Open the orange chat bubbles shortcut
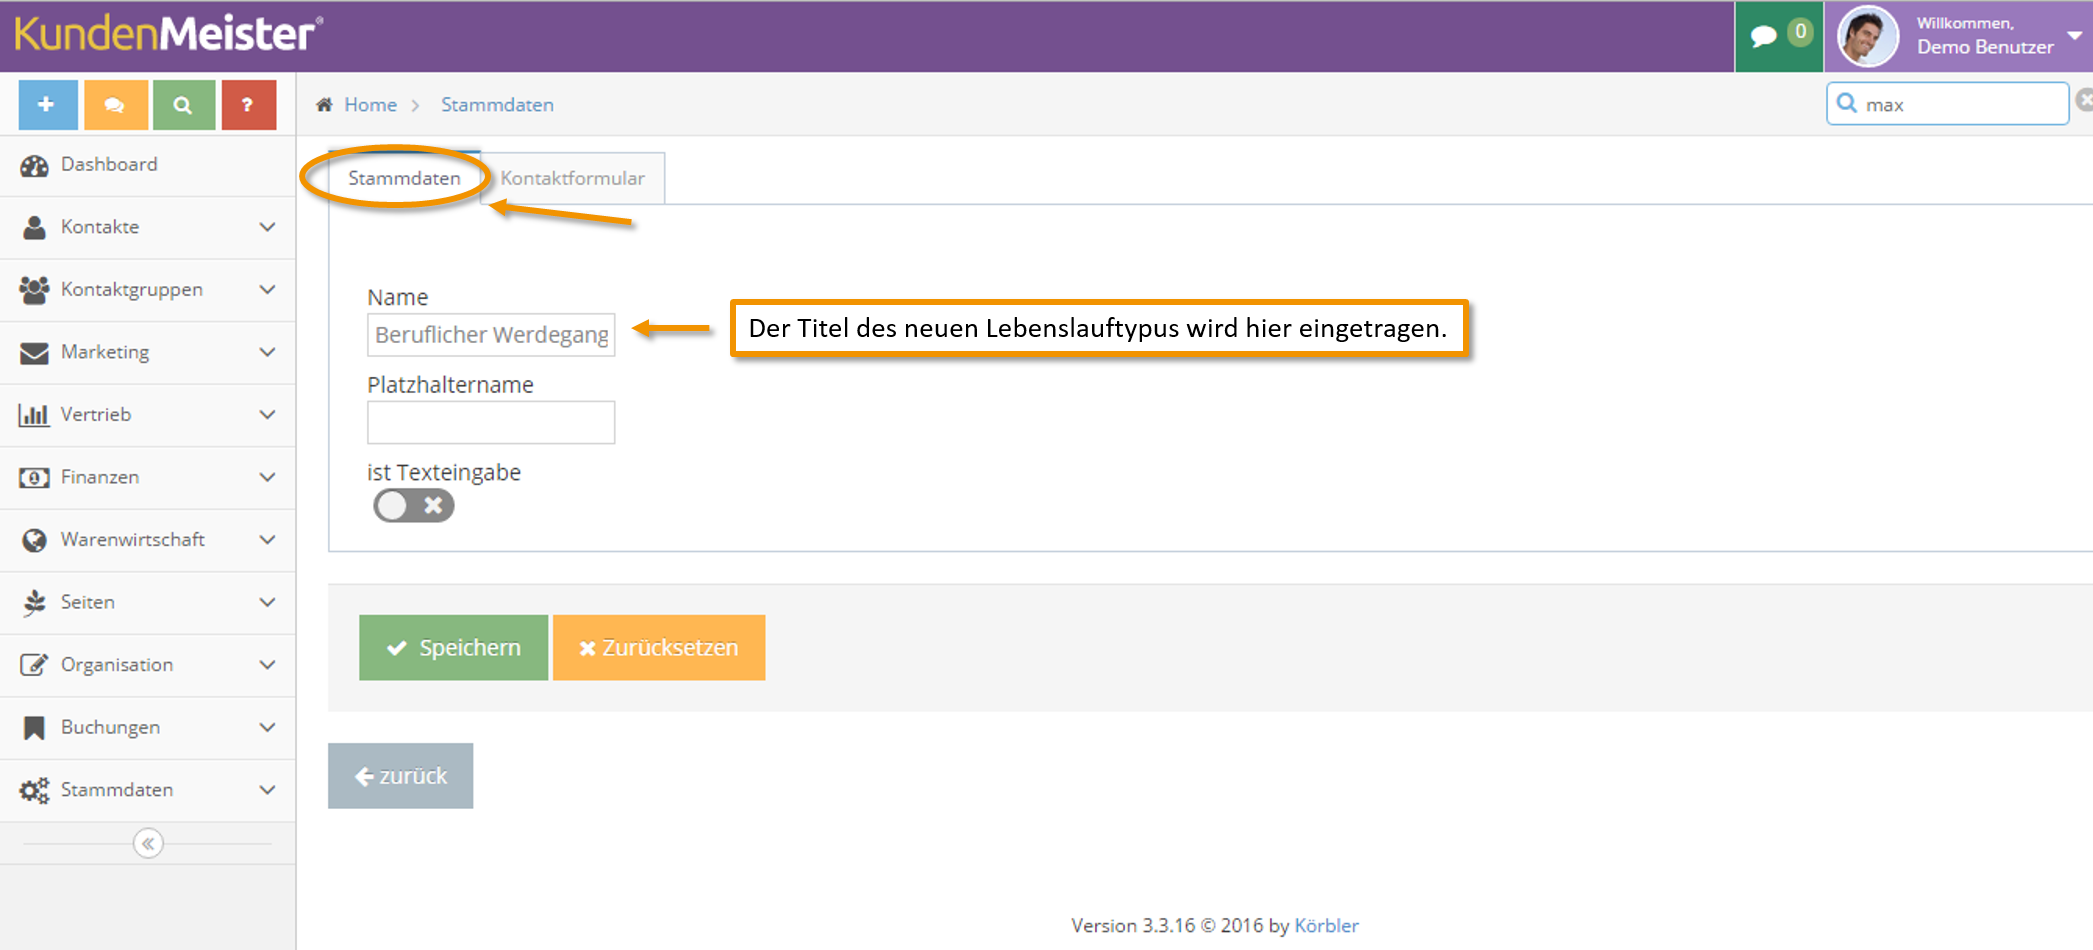Image resolution: width=2093 pixels, height=950 pixels. (x=115, y=105)
